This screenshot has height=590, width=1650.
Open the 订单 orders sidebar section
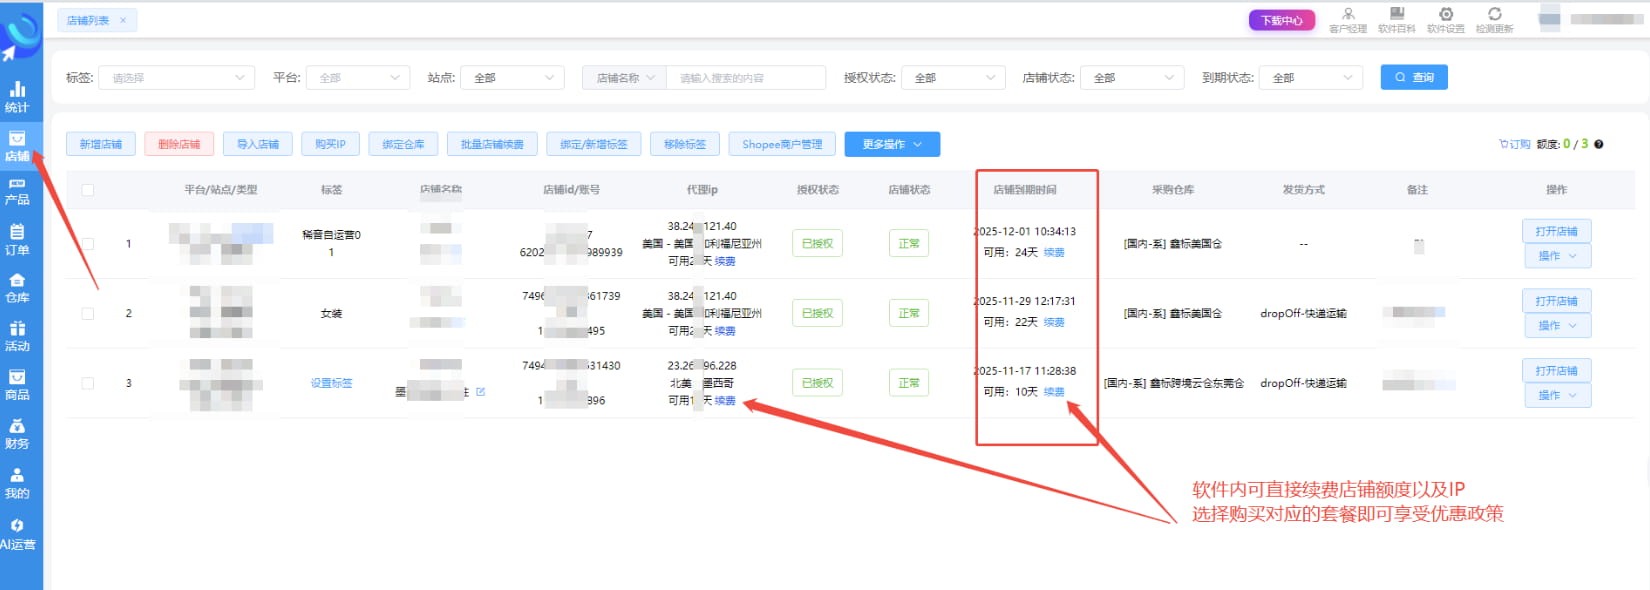point(17,241)
